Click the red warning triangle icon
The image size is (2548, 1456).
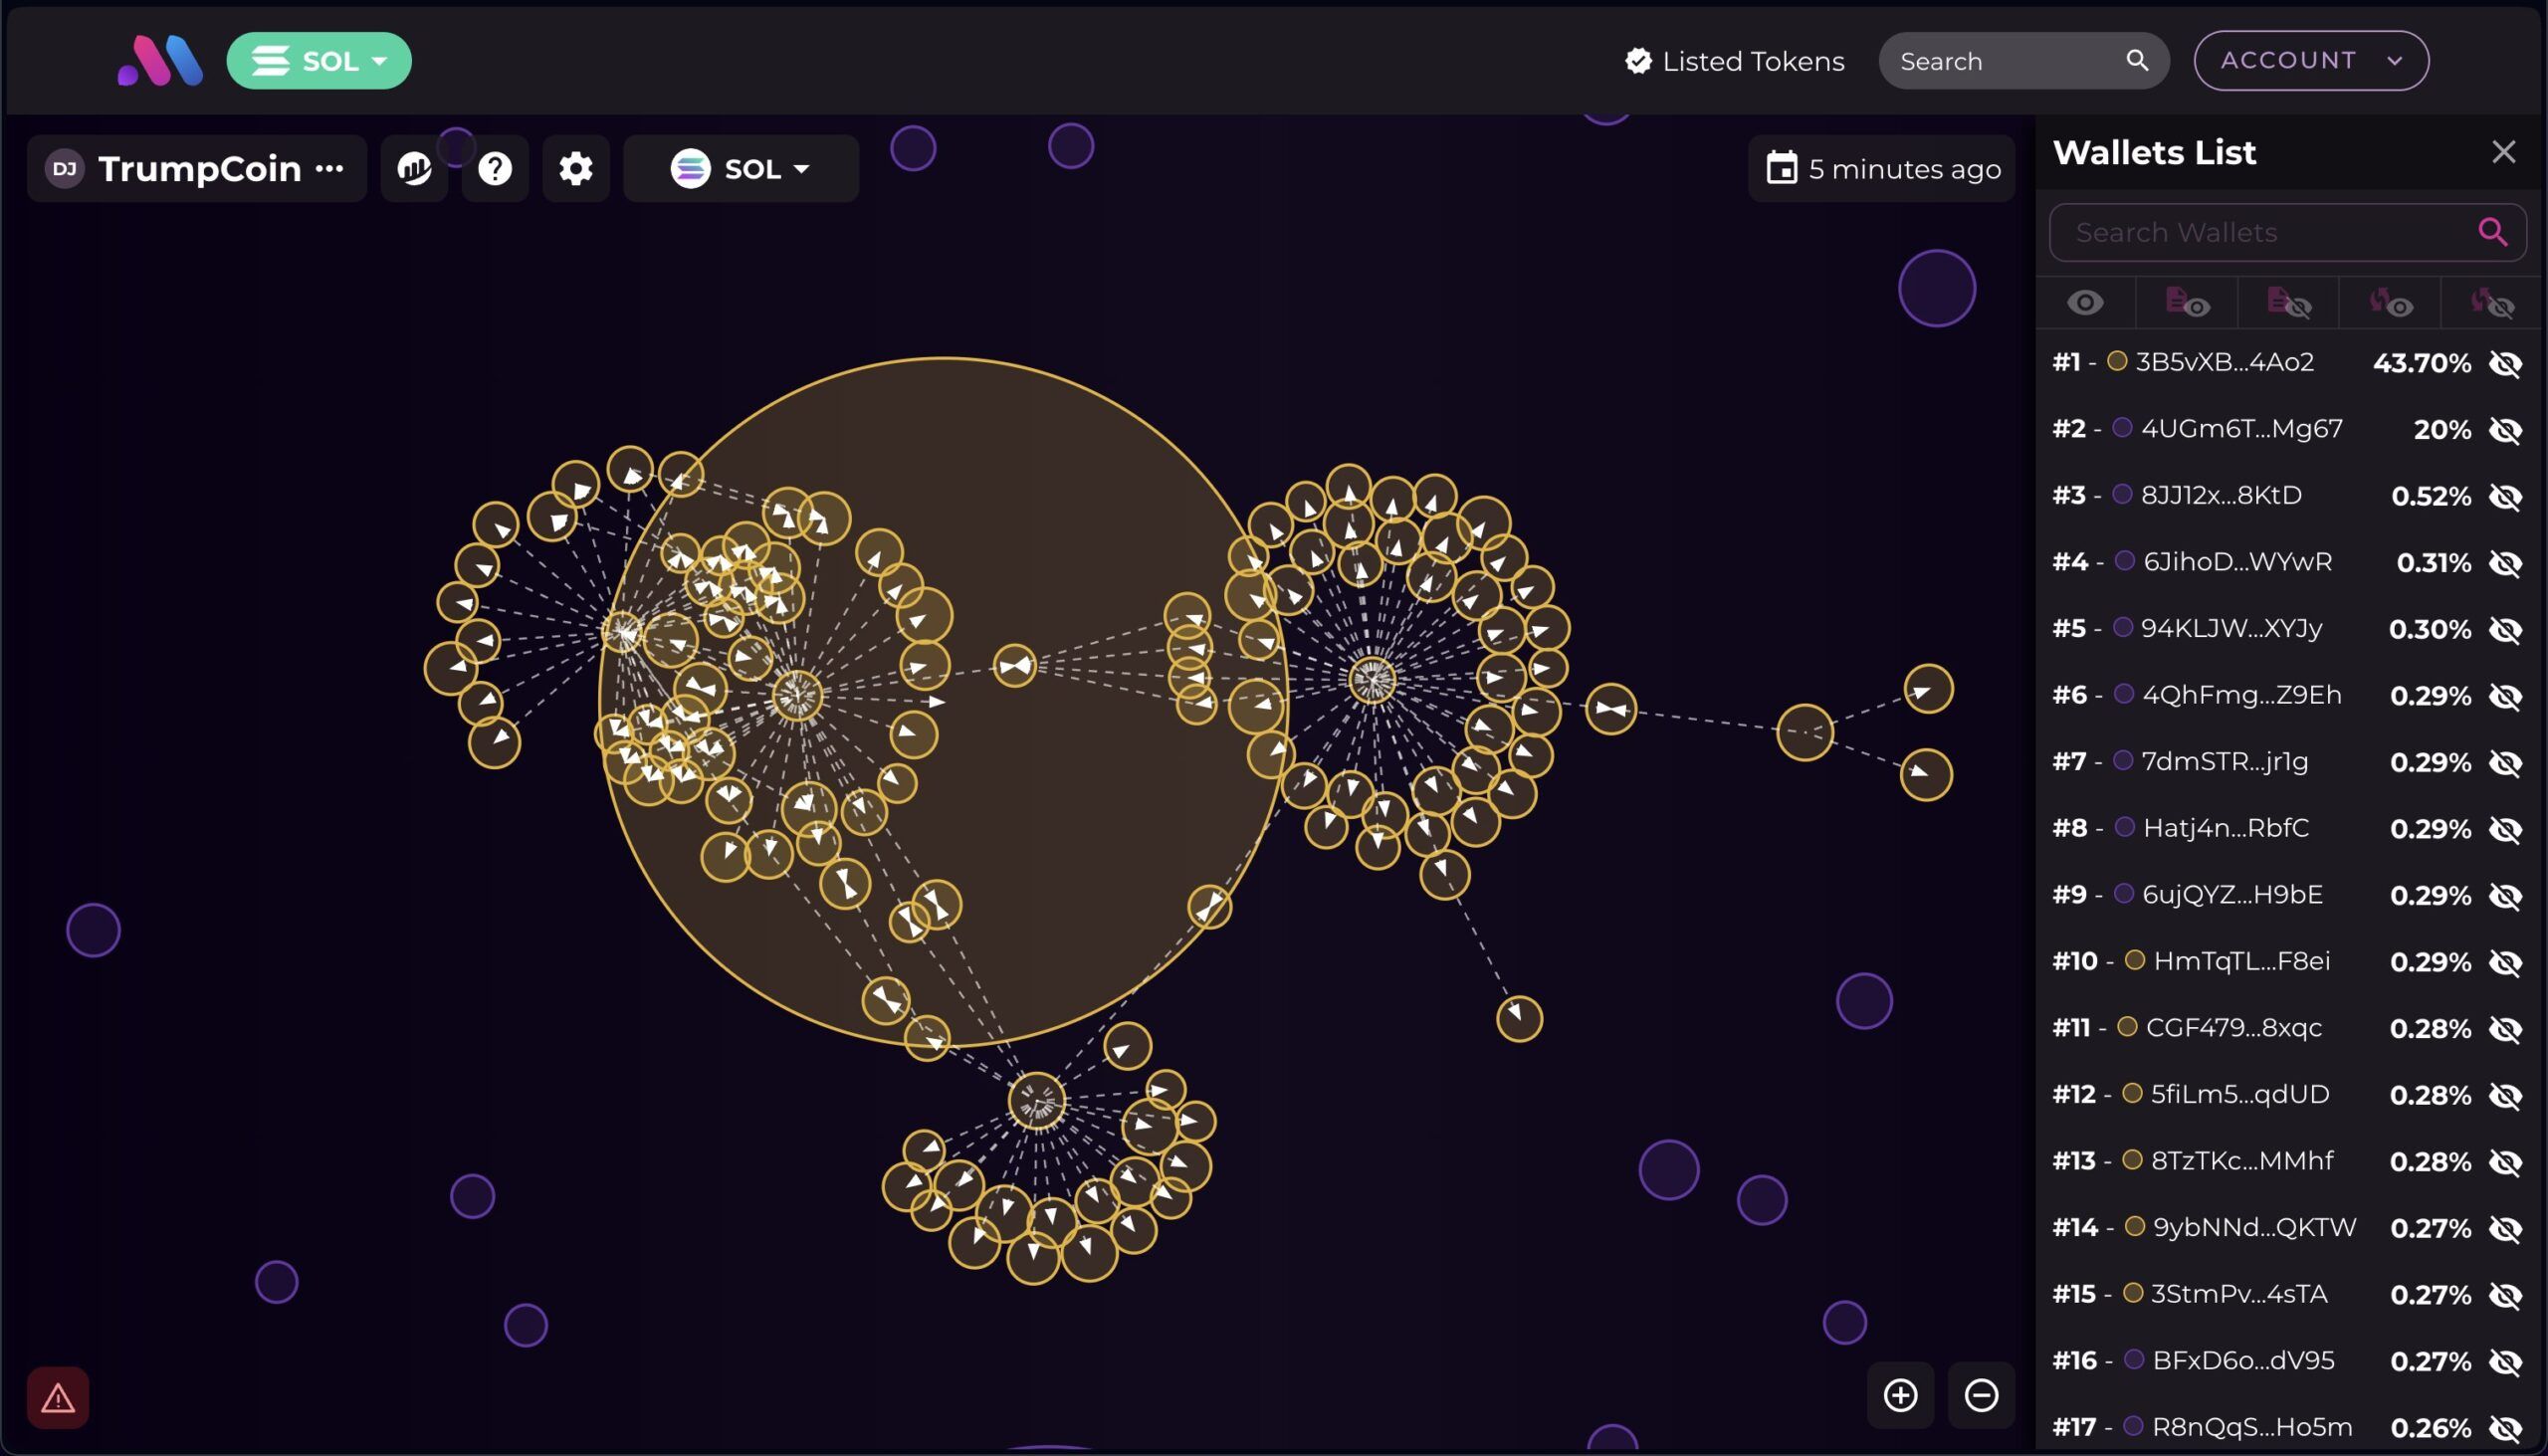pyautogui.click(x=58, y=1397)
